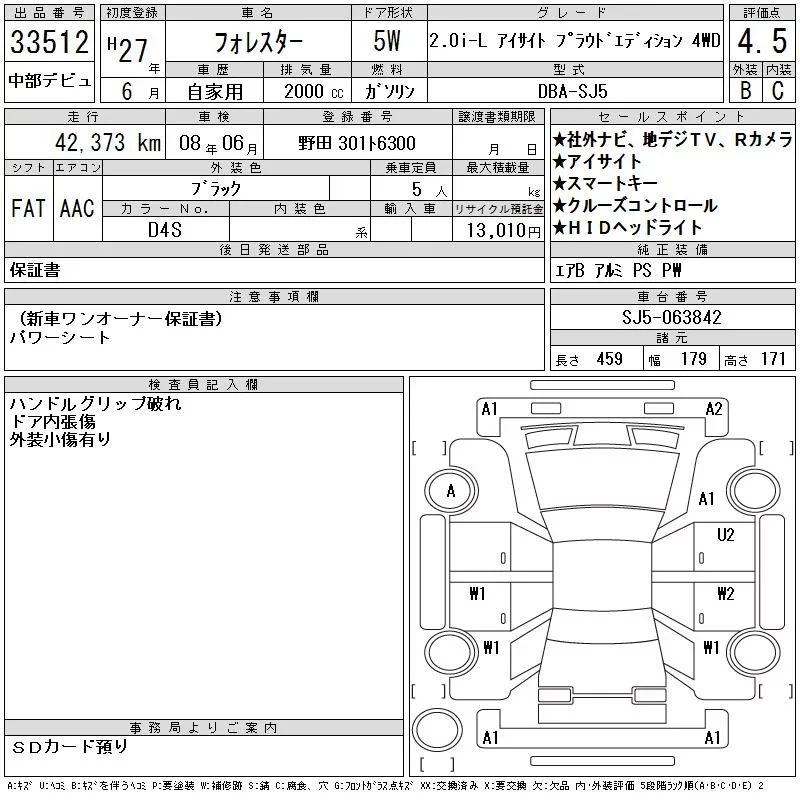This screenshot has height=800, width=800.
Task: Select the U2 dent marker on the diagram
Action: pos(725,534)
